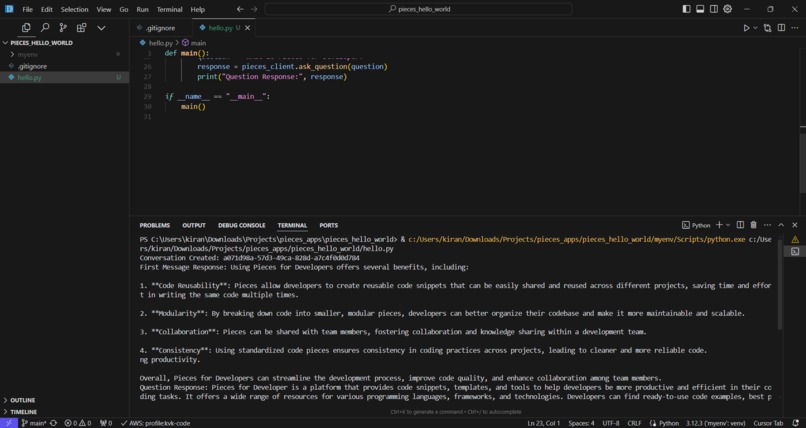Viewport: 806px width, 428px height.
Task: Open the Help menu
Action: tap(197, 9)
